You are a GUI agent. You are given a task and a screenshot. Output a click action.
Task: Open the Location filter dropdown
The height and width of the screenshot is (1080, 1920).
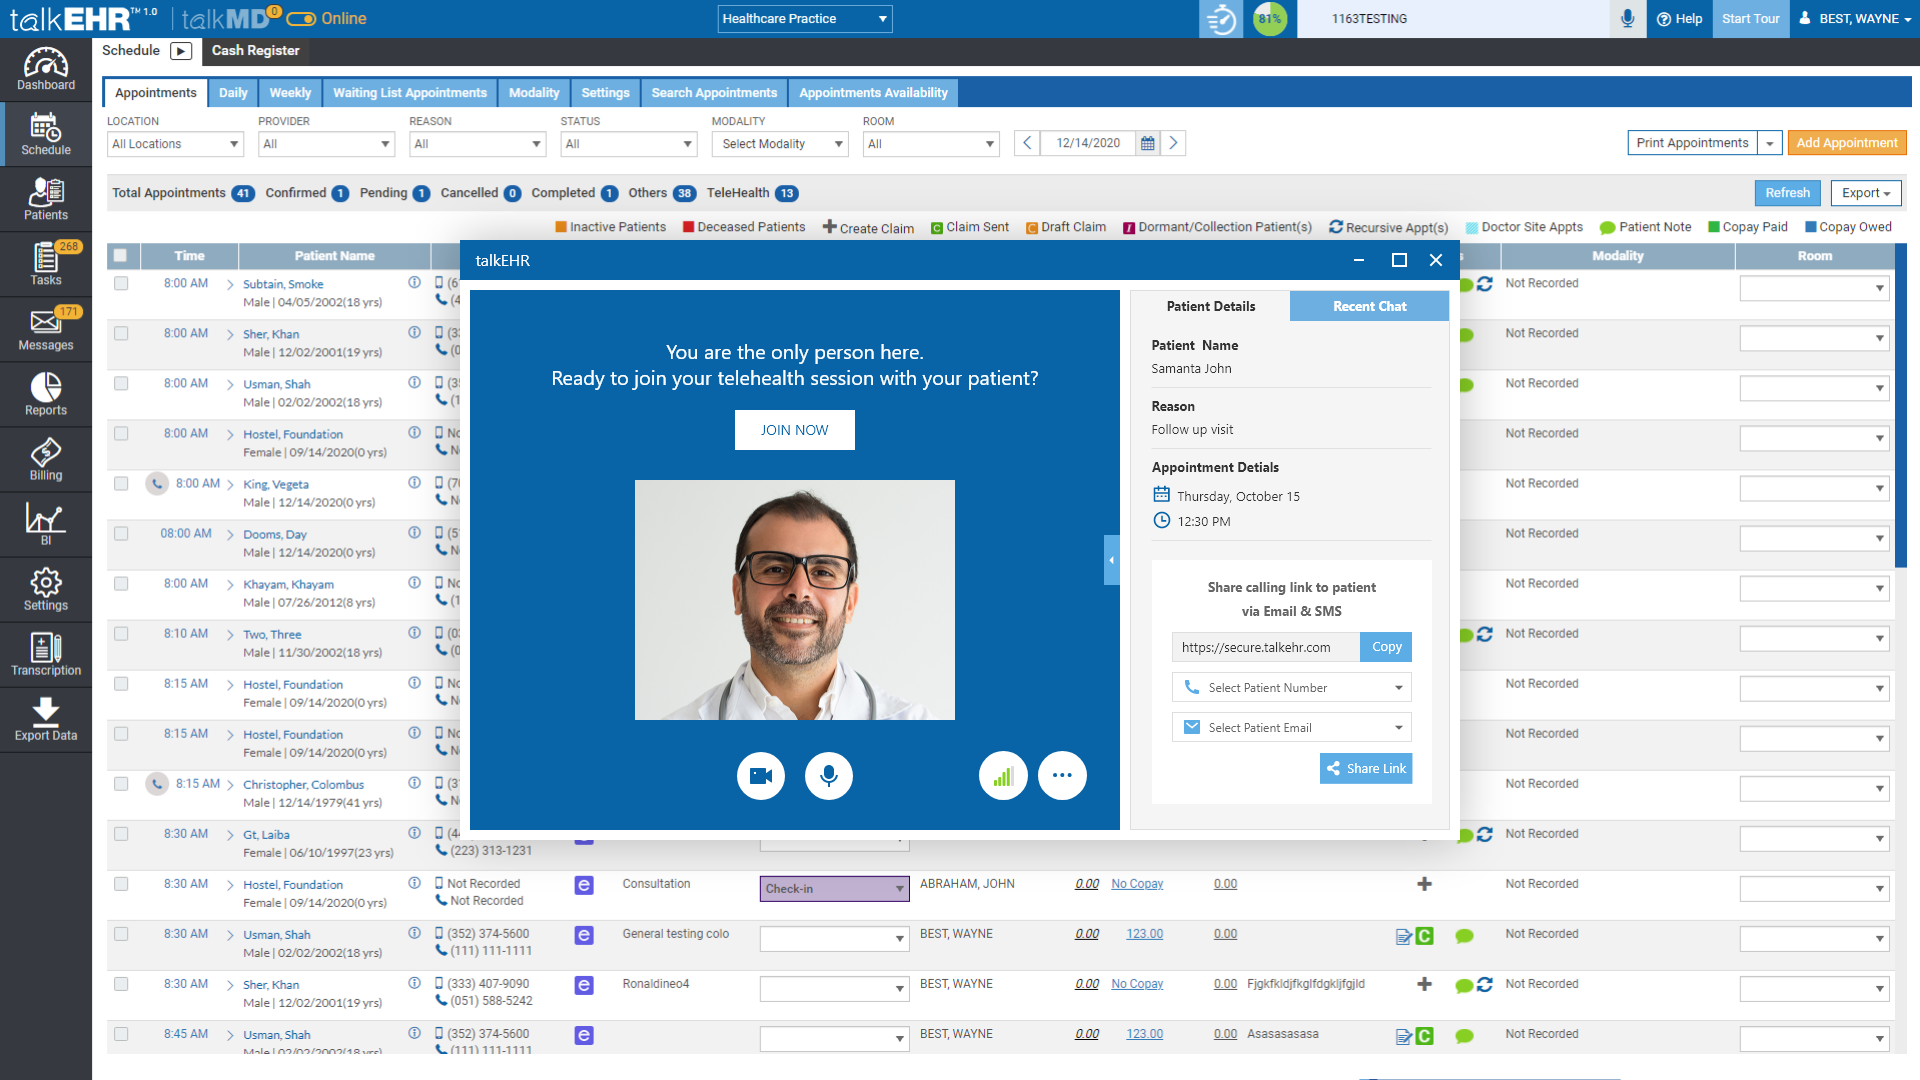pyautogui.click(x=175, y=144)
